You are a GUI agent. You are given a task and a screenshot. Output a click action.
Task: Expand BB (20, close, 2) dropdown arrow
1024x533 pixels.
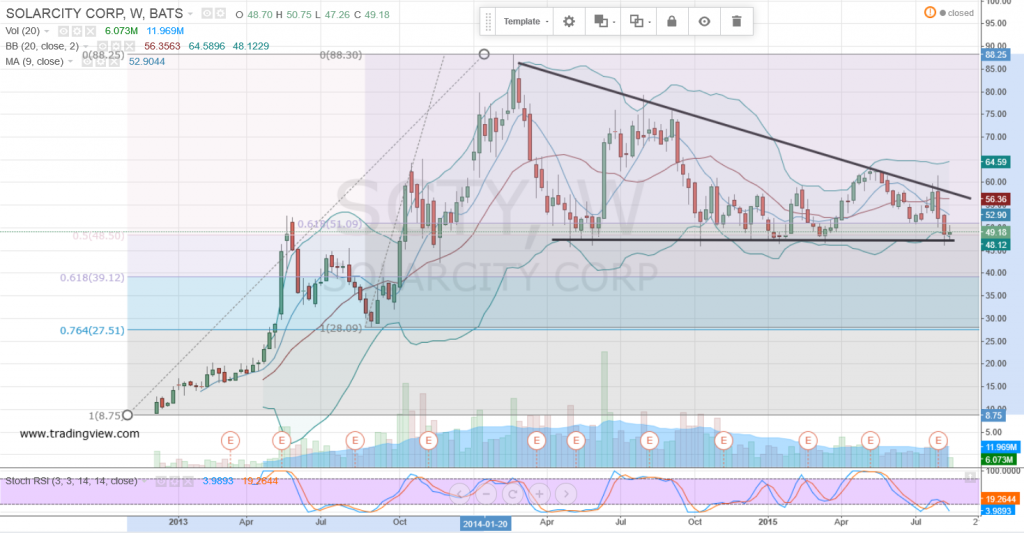[86, 46]
